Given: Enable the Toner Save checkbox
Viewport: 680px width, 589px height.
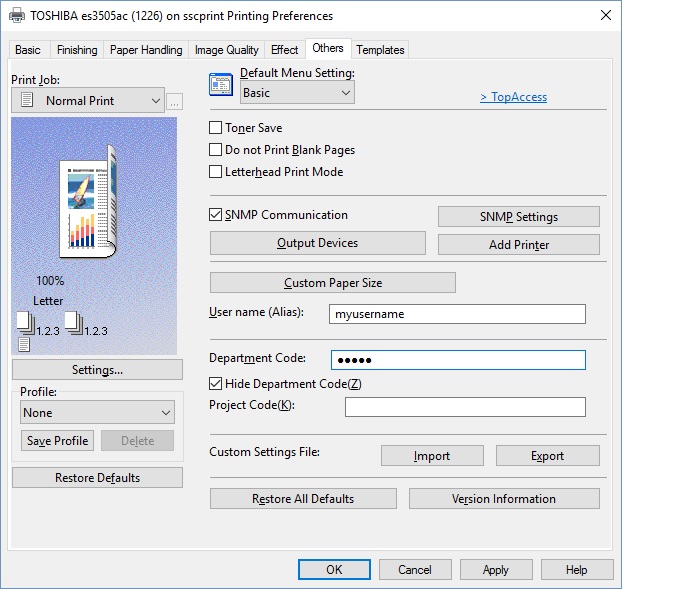Looking at the screenshot, I should (216, 128).
